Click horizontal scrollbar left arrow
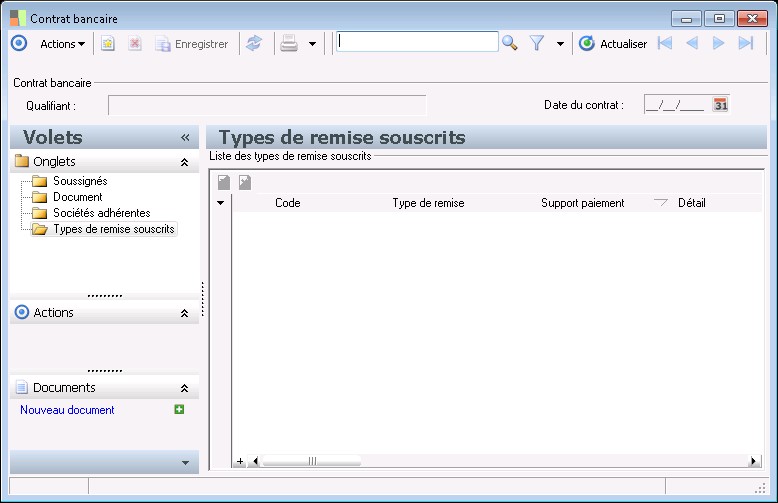Viewport: 778px width, 503px height. [x=255, y=461]
